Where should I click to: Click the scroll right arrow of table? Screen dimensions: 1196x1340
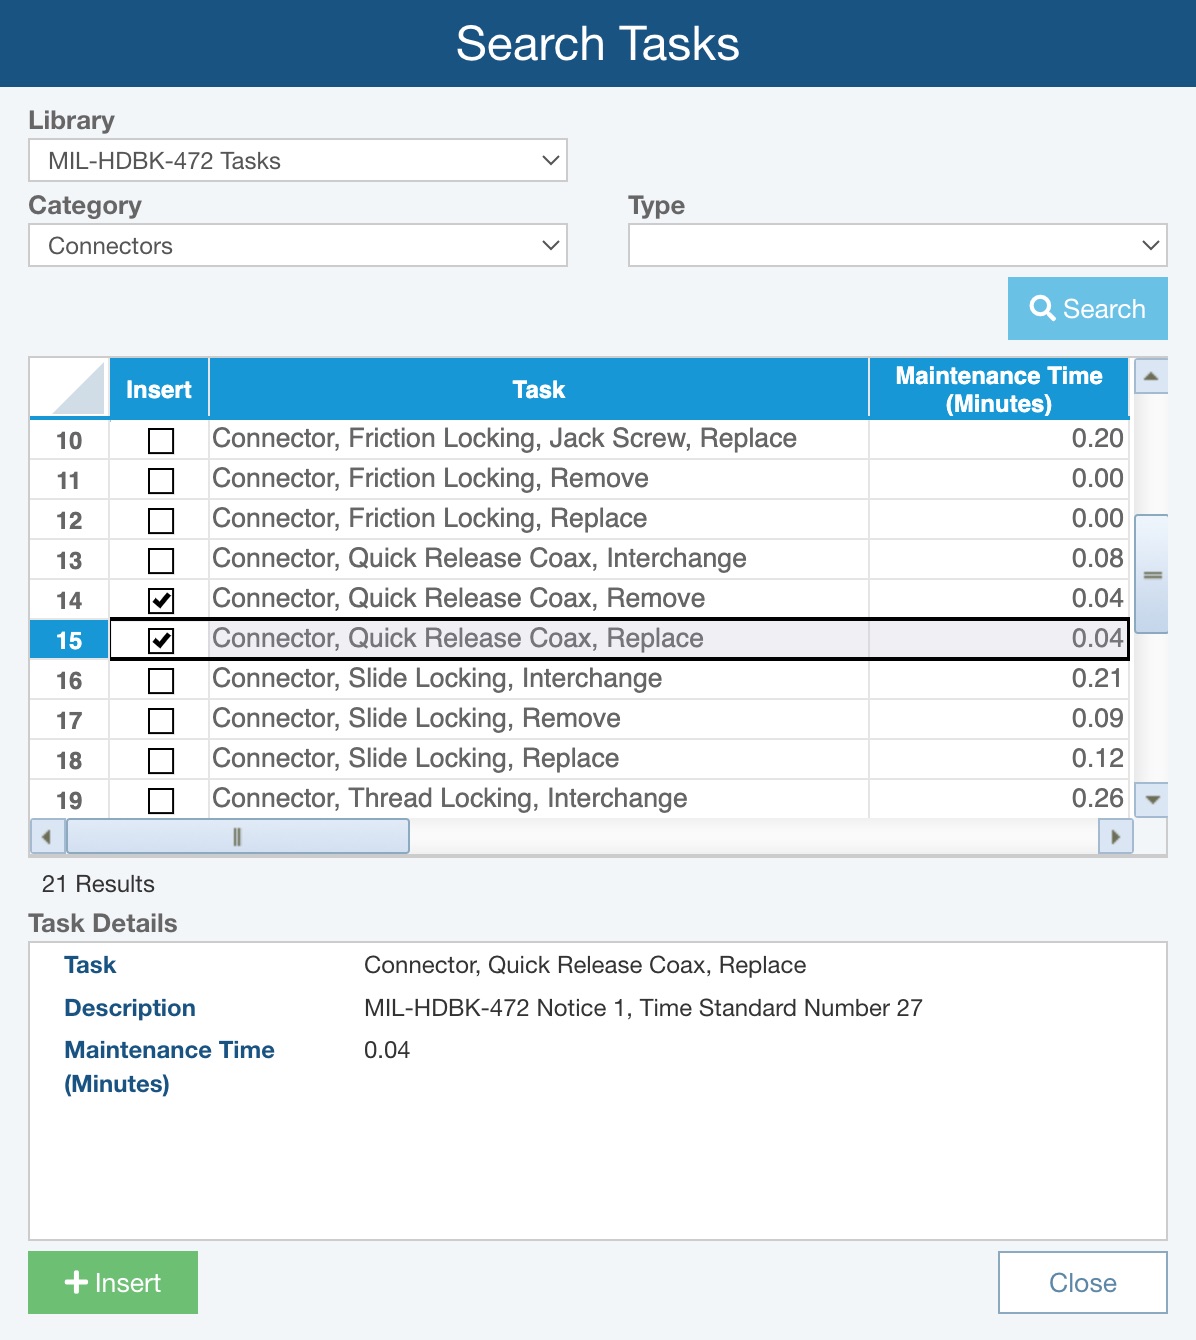click(x=1115, y=836)
